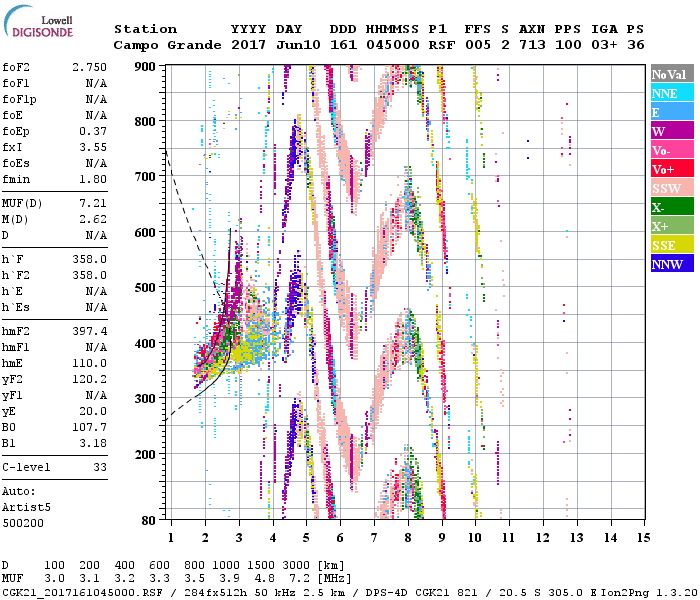Pick the X- dark green legend entry
Viewport: 700px width, 600px height.
pos(672,208)
